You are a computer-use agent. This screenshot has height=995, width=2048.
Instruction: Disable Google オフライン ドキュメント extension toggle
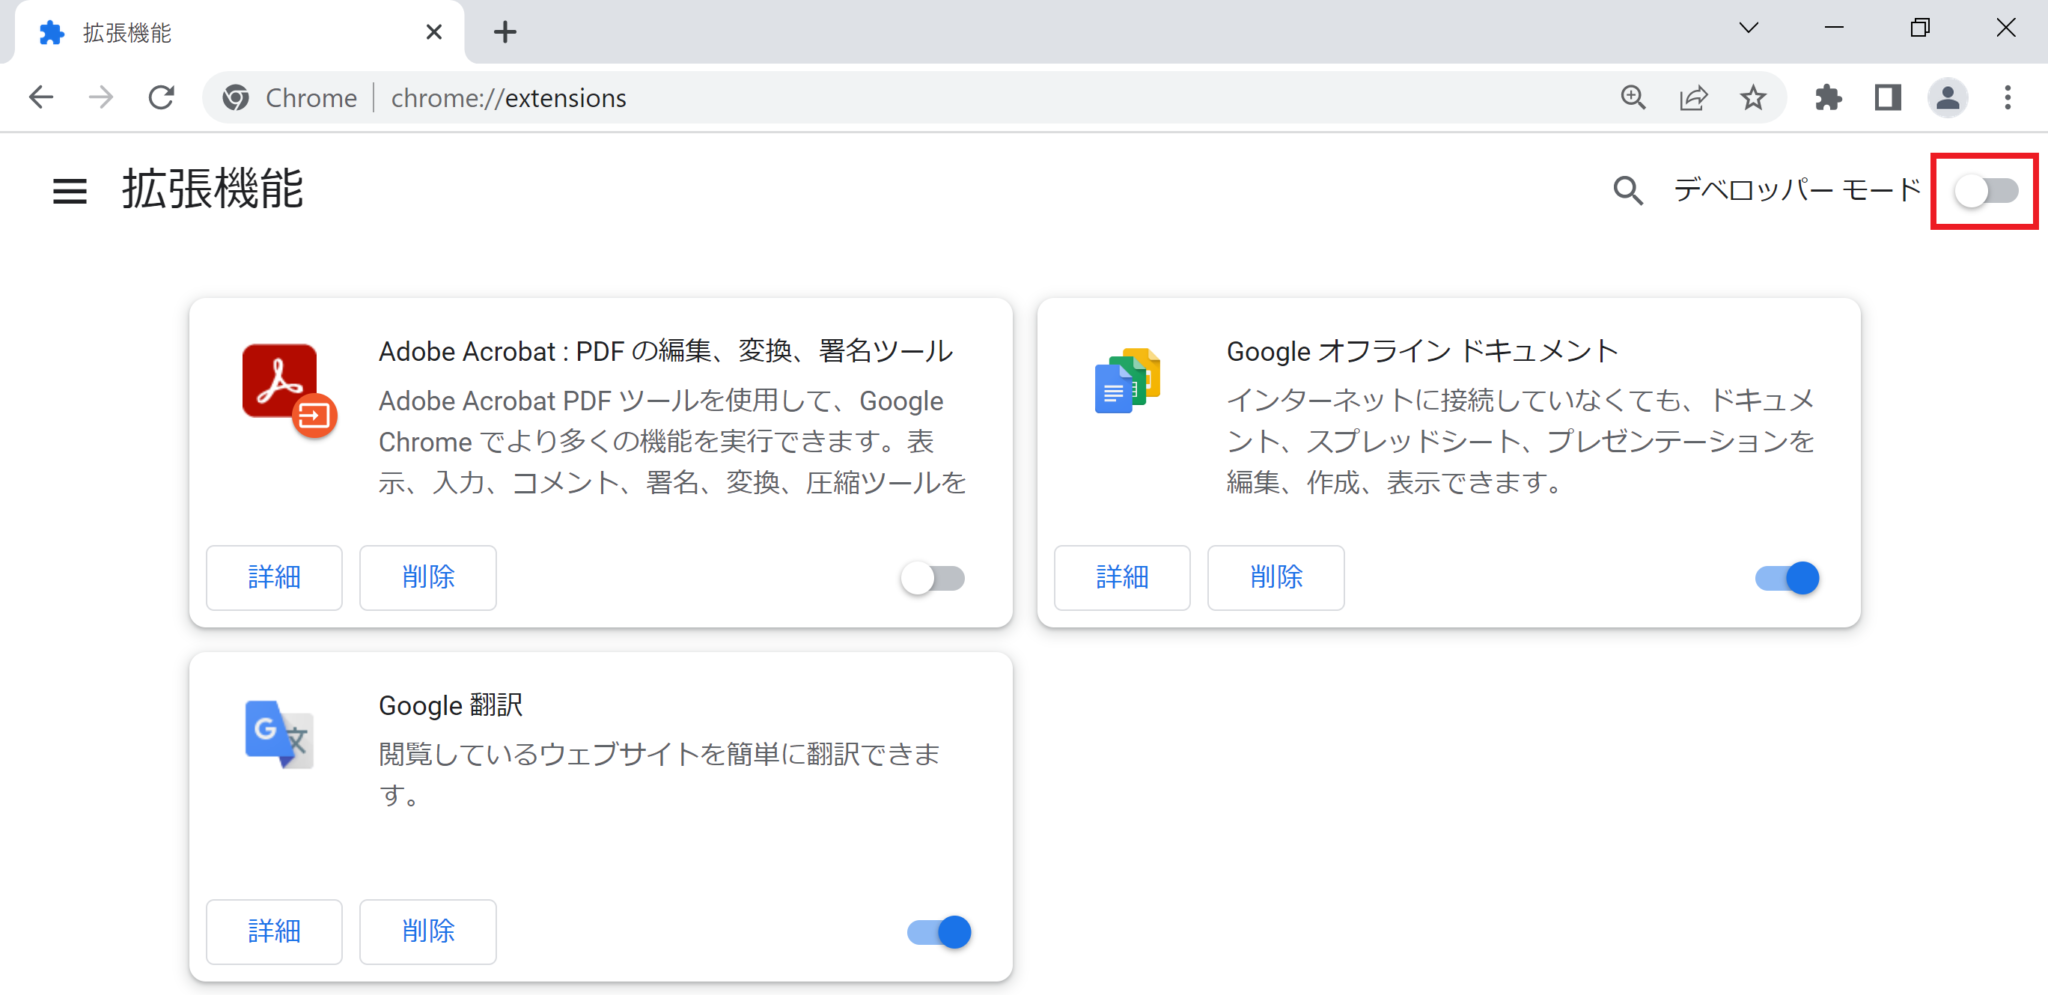1787,578
